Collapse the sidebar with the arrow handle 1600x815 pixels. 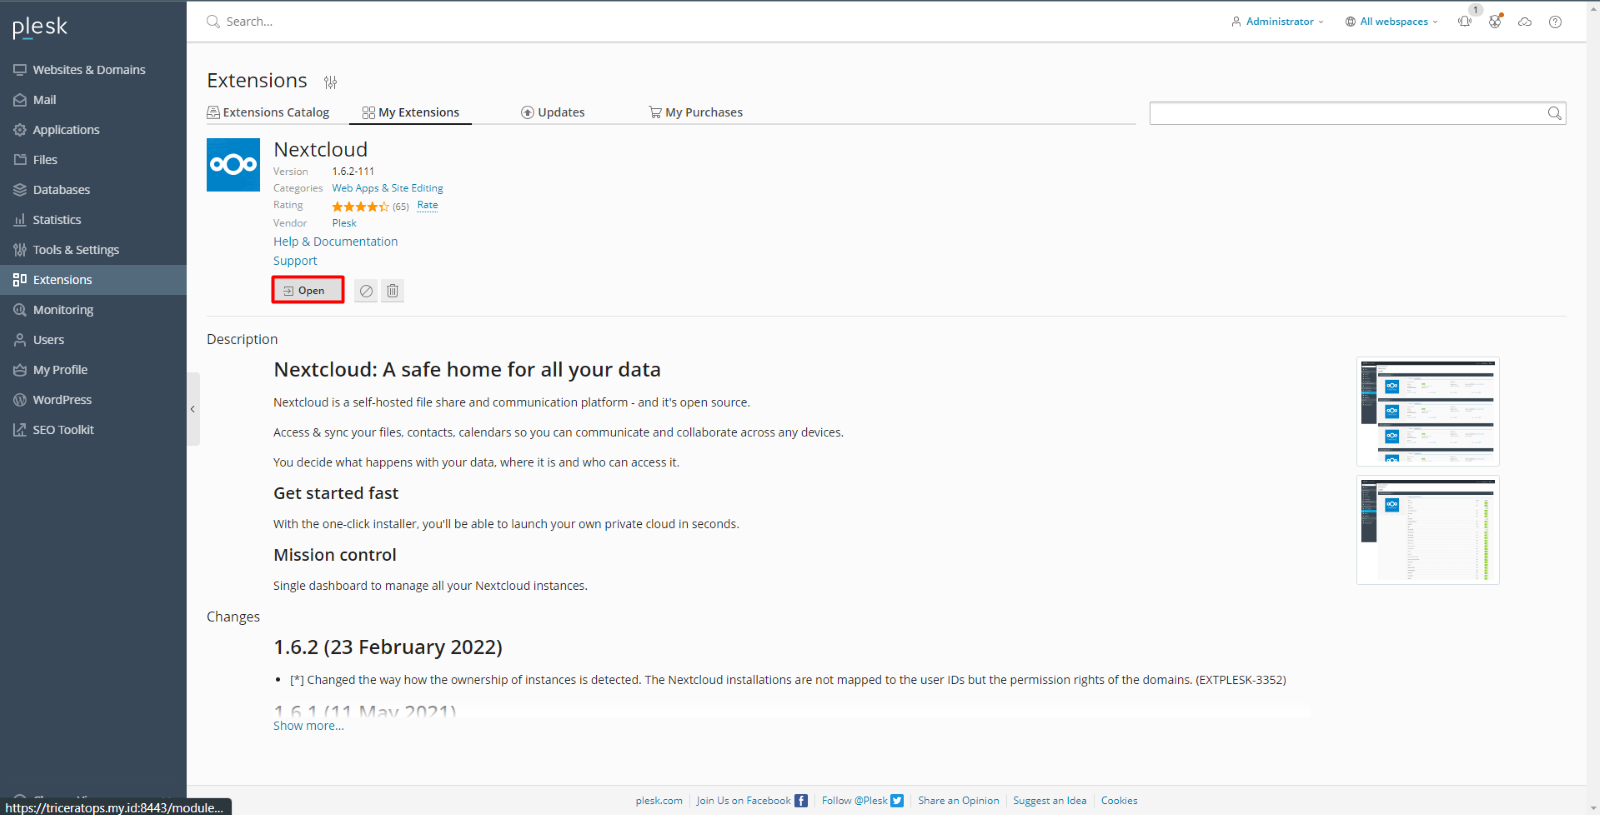(193, 409)
